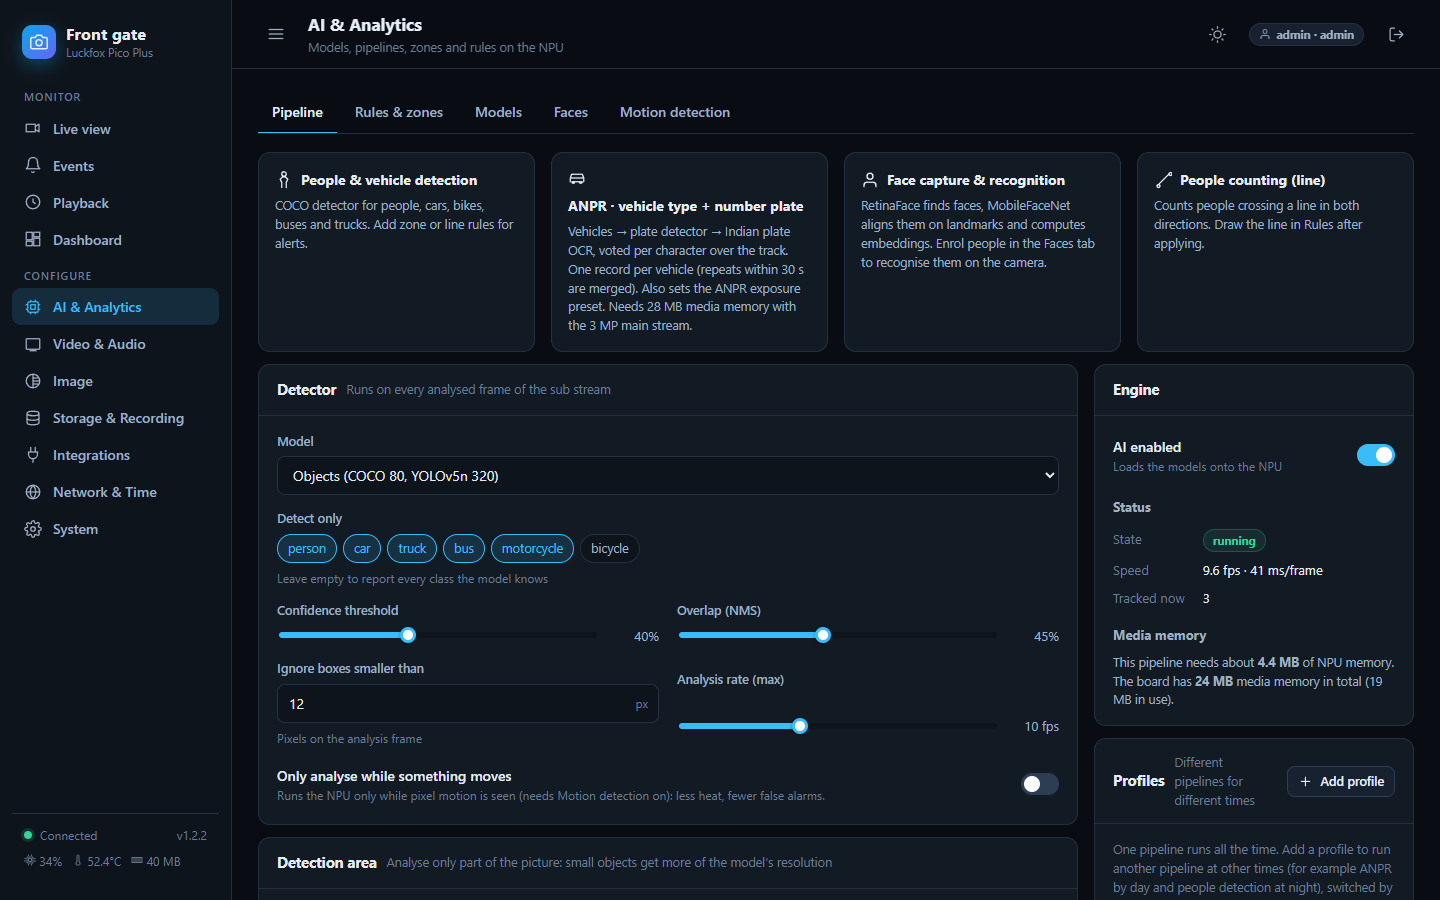Click the ANPR car icon
Image resolution: width=1440 pixels, height=900 pixels.
[577, 179]
